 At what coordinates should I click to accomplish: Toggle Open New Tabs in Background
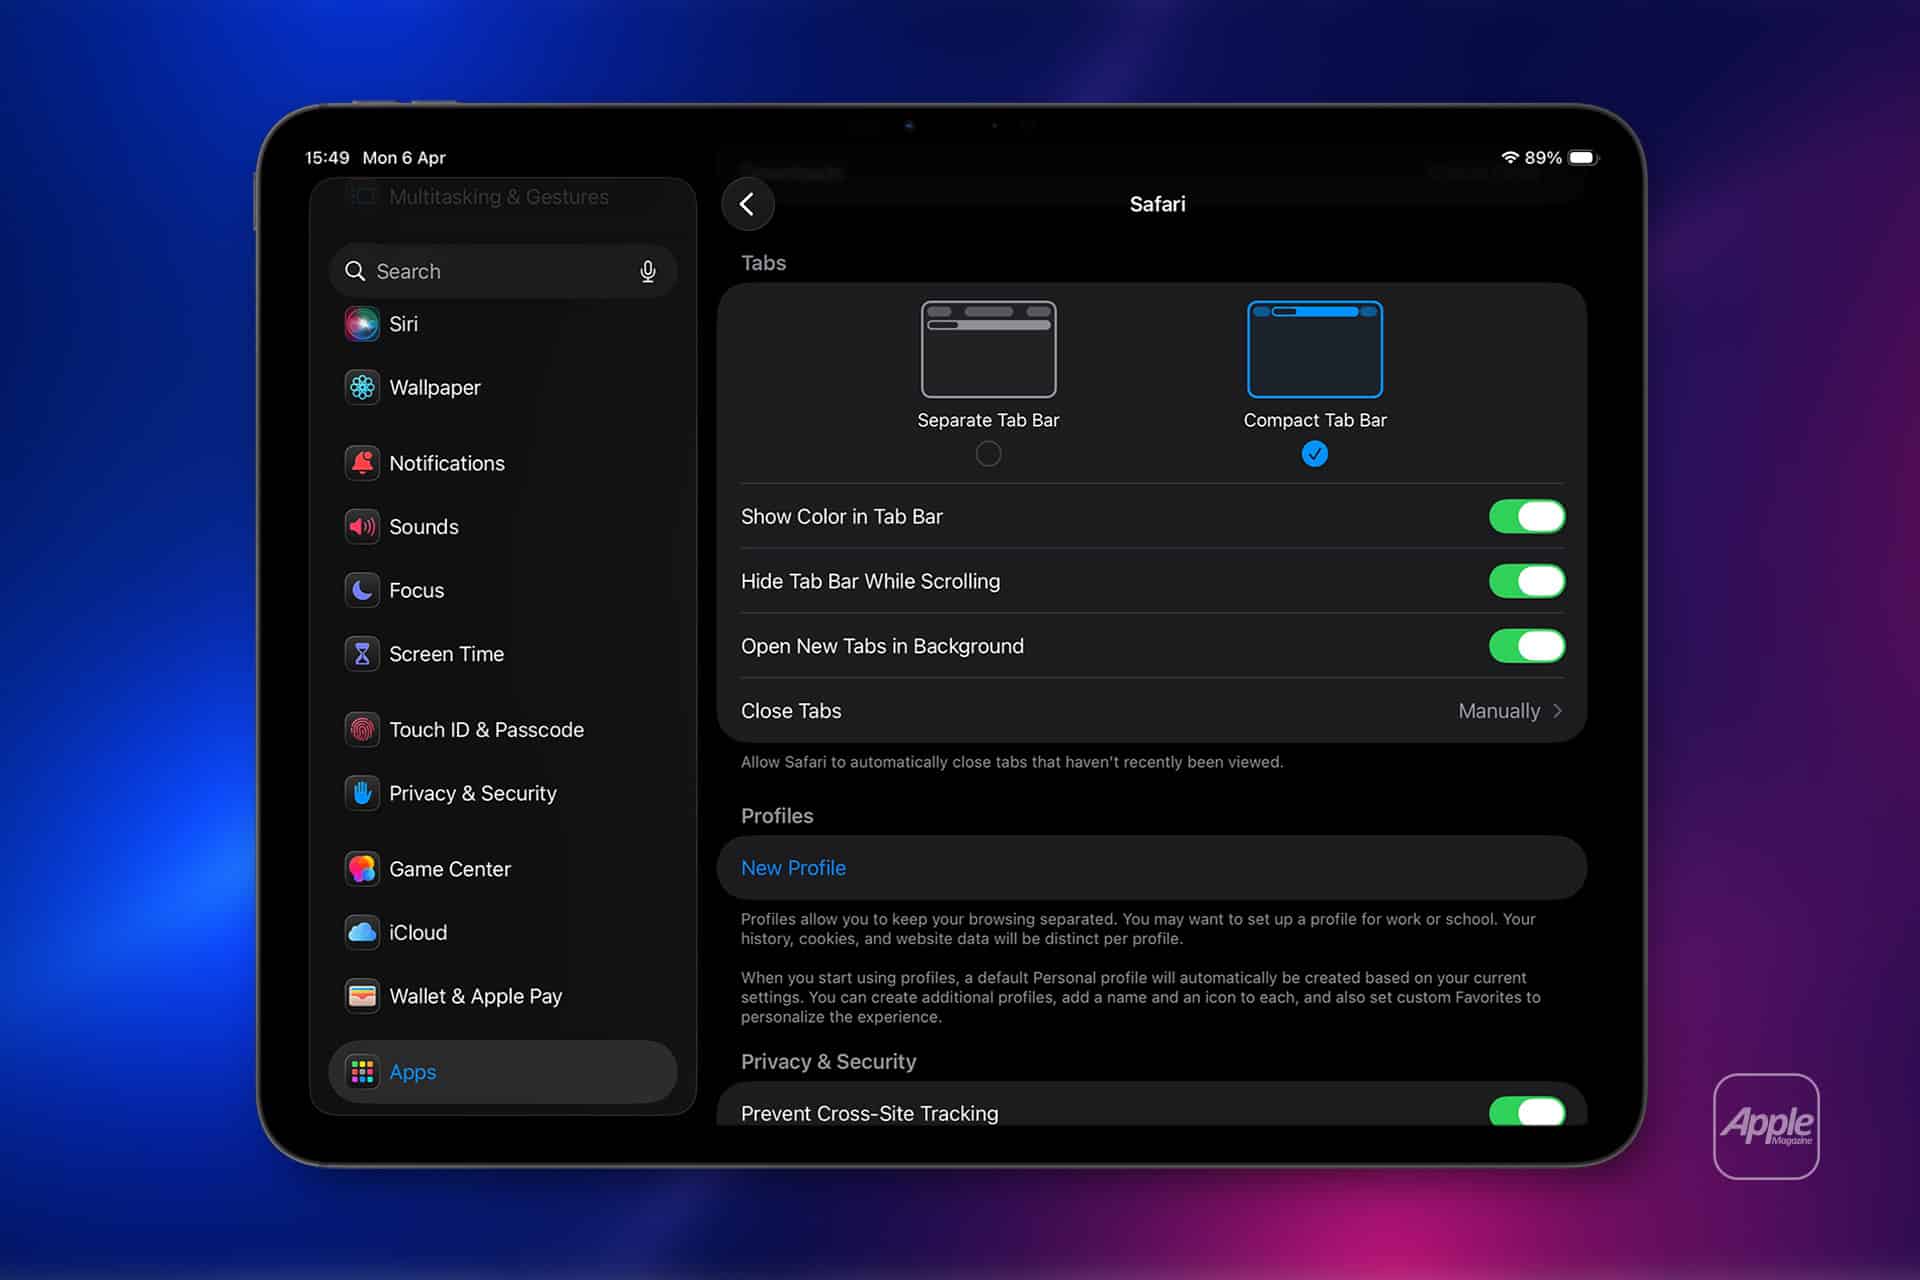pos(1527,646)
